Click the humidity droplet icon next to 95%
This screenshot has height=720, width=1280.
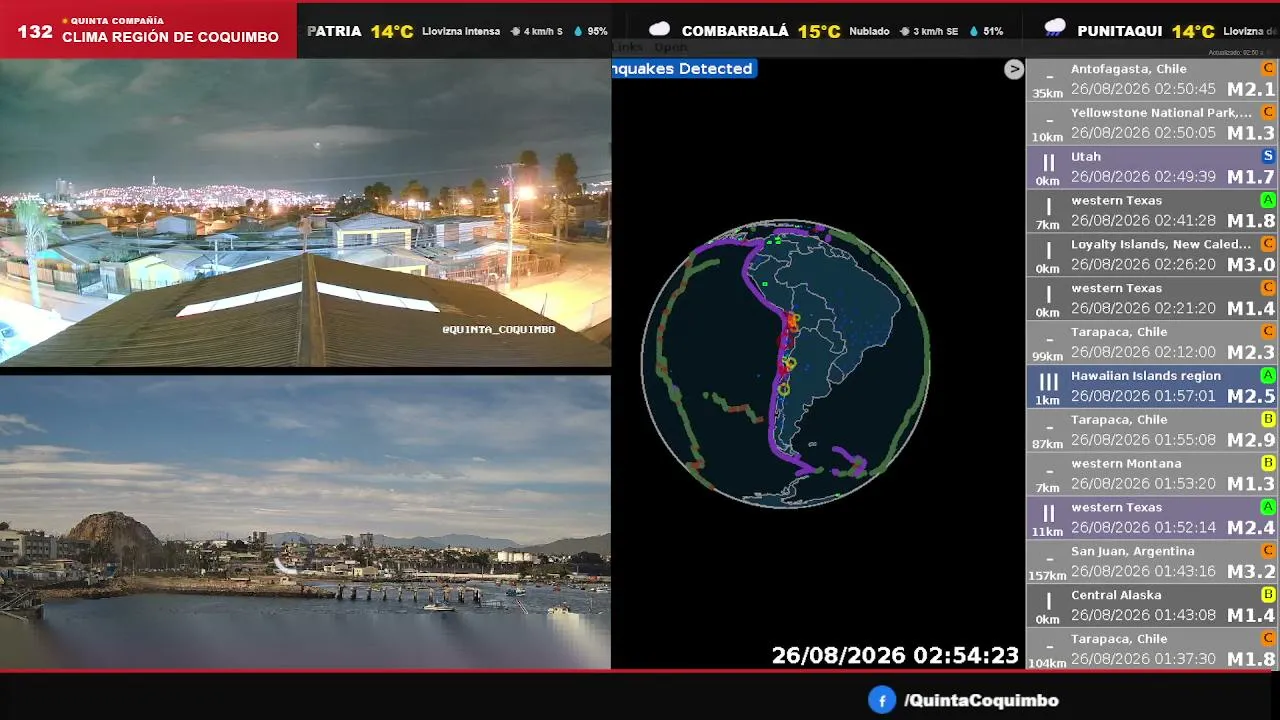tap(578, 32)
